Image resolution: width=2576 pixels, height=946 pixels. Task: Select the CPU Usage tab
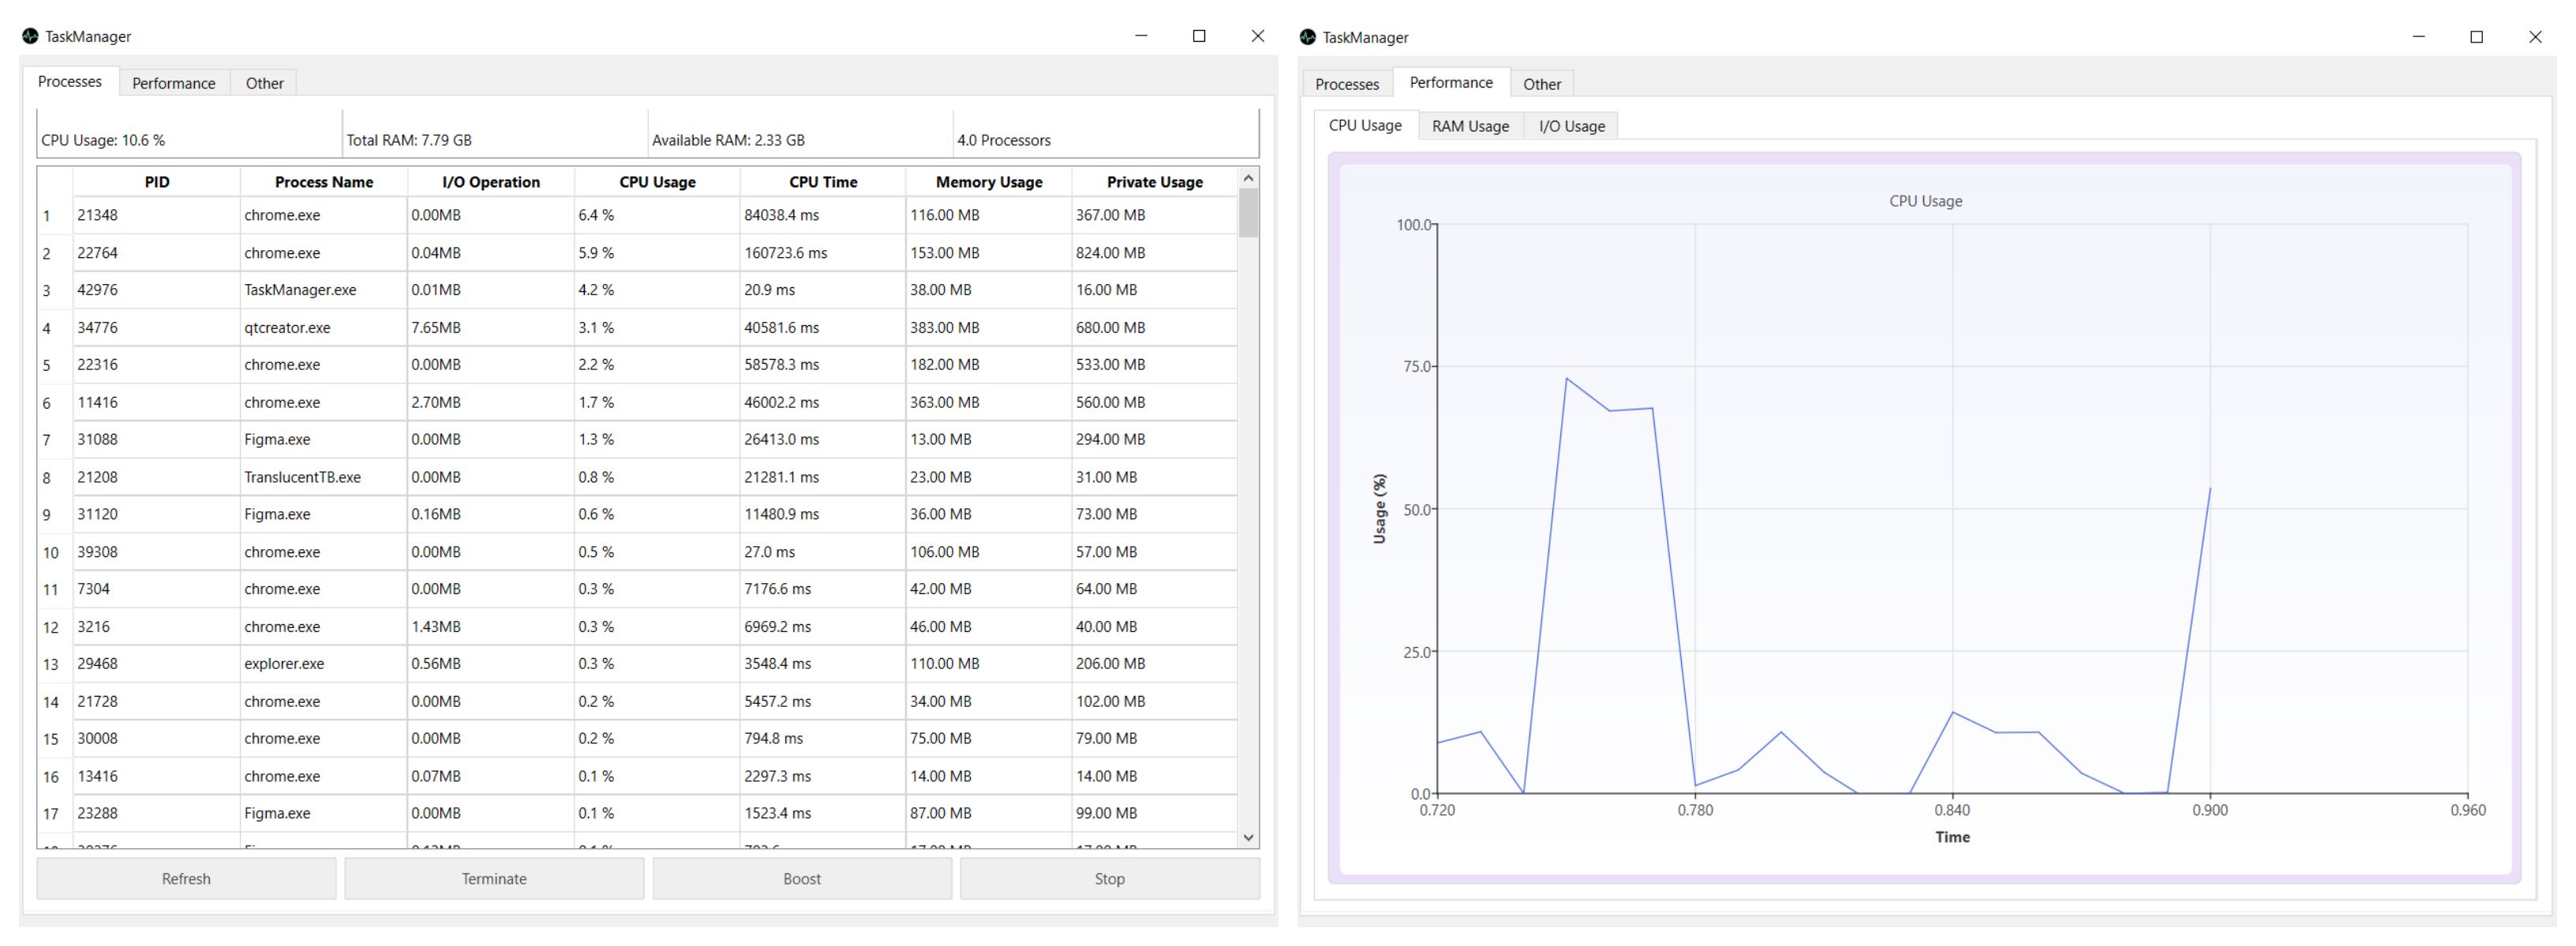pyautogui.click(x=1364, y=125)
